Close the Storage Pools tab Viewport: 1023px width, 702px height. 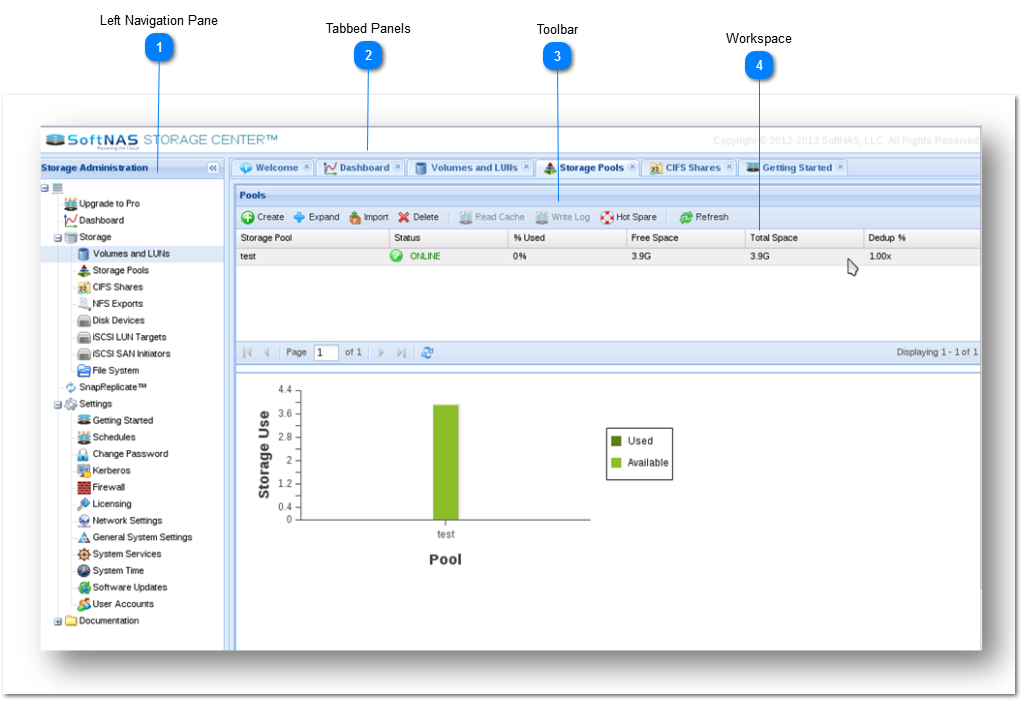coord(632,167)
